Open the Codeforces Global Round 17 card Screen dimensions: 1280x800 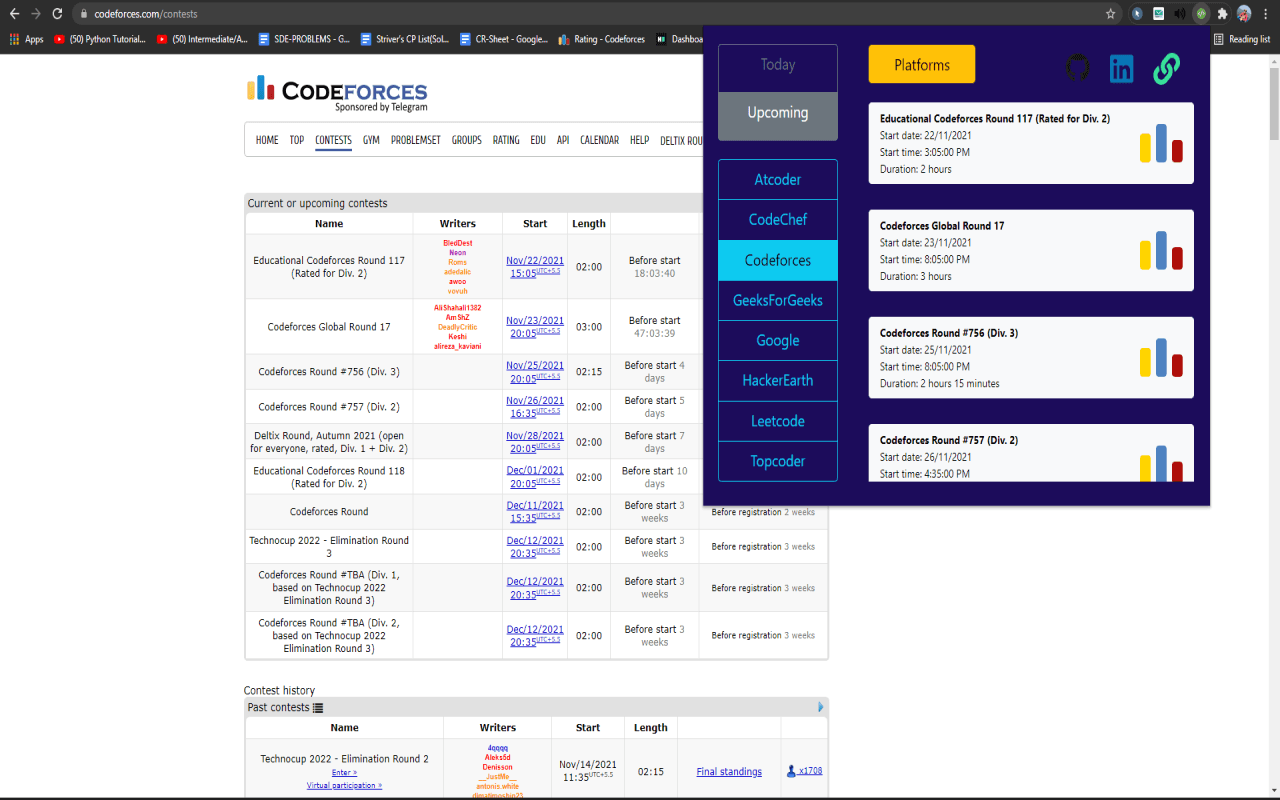pos(1031,250)
